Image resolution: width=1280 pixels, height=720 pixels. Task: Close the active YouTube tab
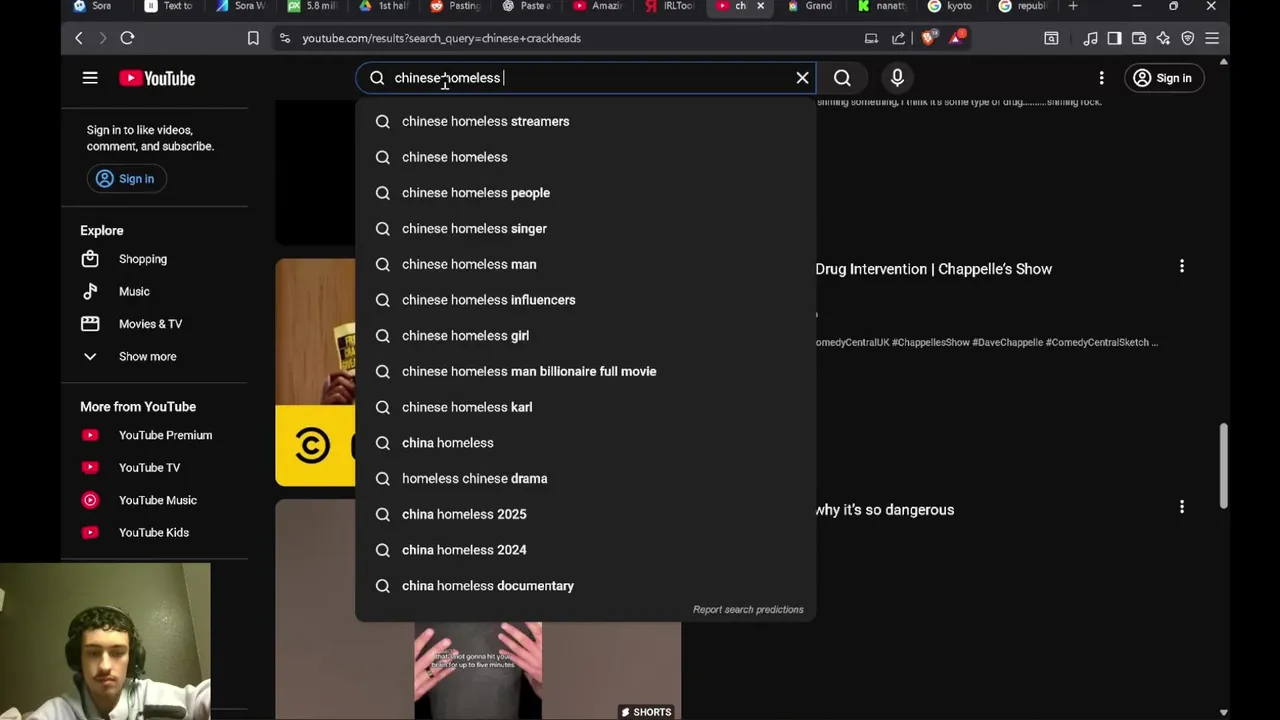(x=760, y=6)
